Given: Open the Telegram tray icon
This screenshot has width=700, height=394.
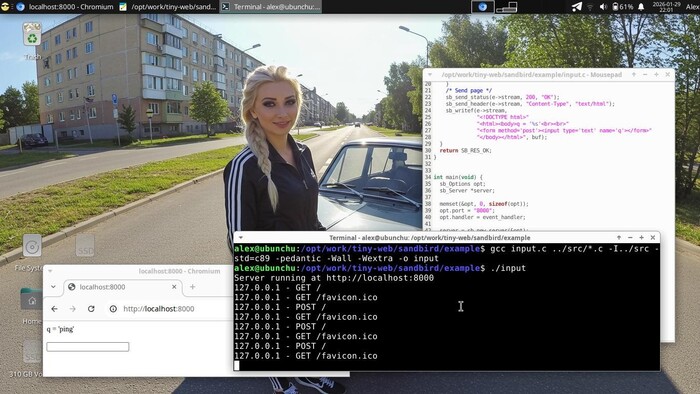Looking at the screenshot, I should [x=577, y=7].
